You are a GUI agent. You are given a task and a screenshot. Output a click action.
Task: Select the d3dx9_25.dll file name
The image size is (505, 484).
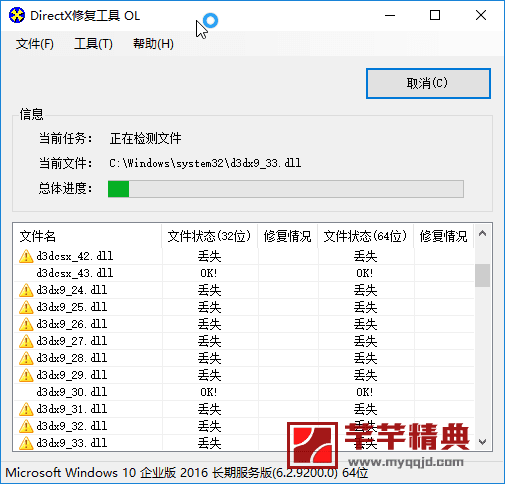[72, 307]
